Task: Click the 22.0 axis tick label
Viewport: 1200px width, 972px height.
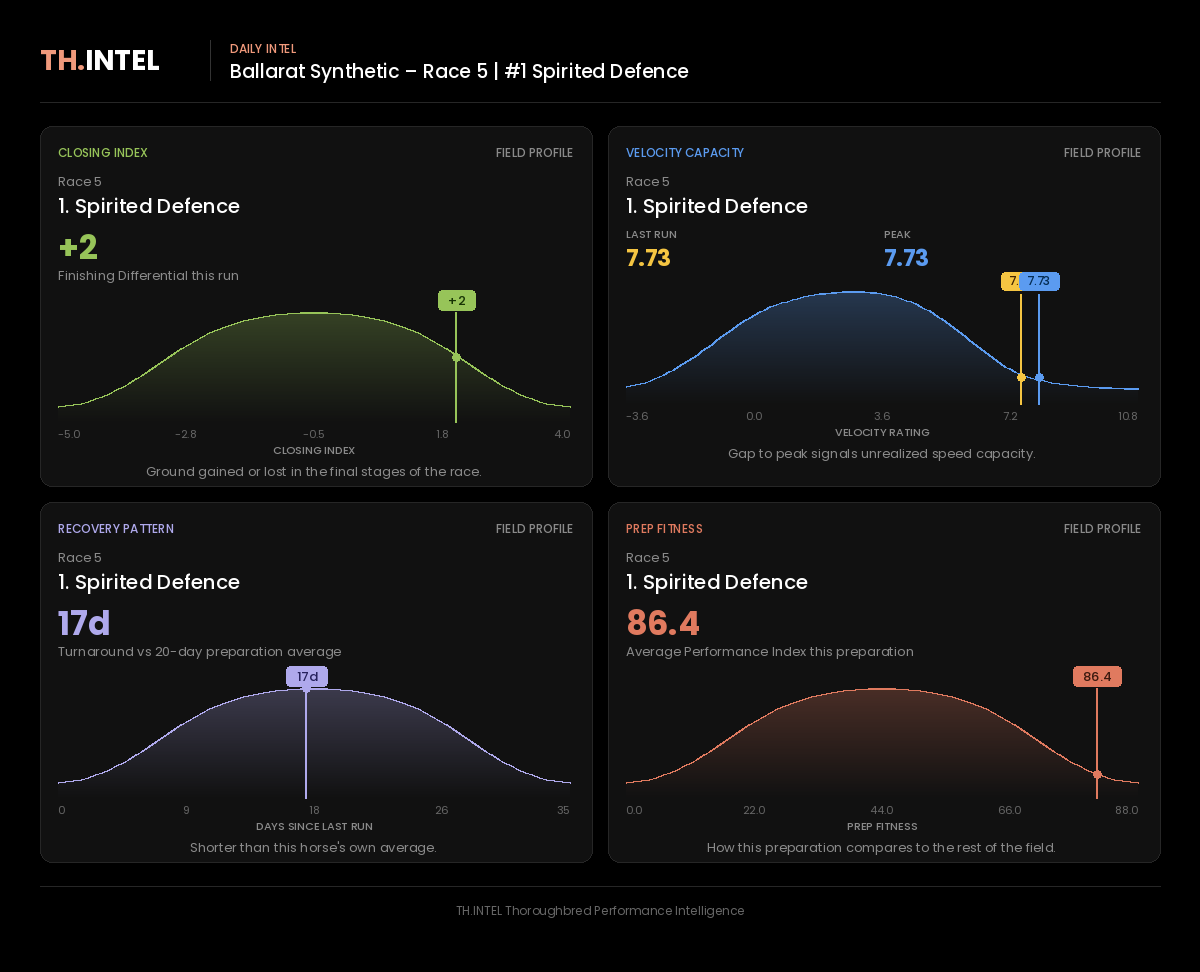Action: point(754,810)
